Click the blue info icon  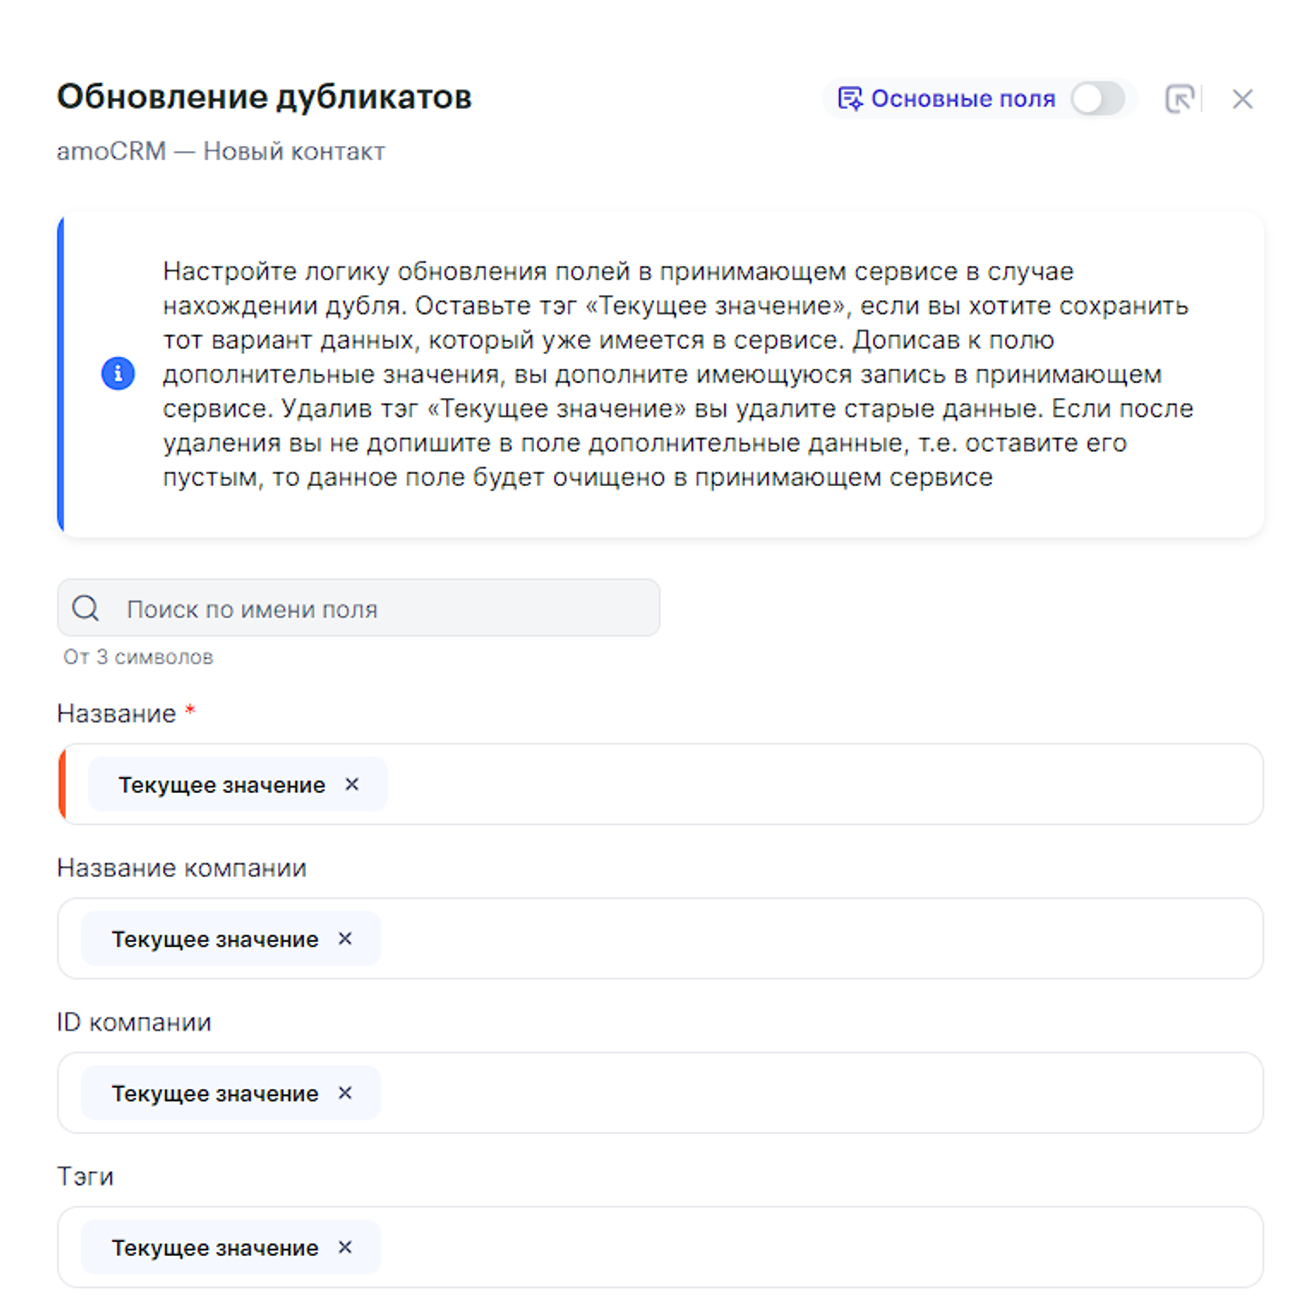tap(118, 373)
